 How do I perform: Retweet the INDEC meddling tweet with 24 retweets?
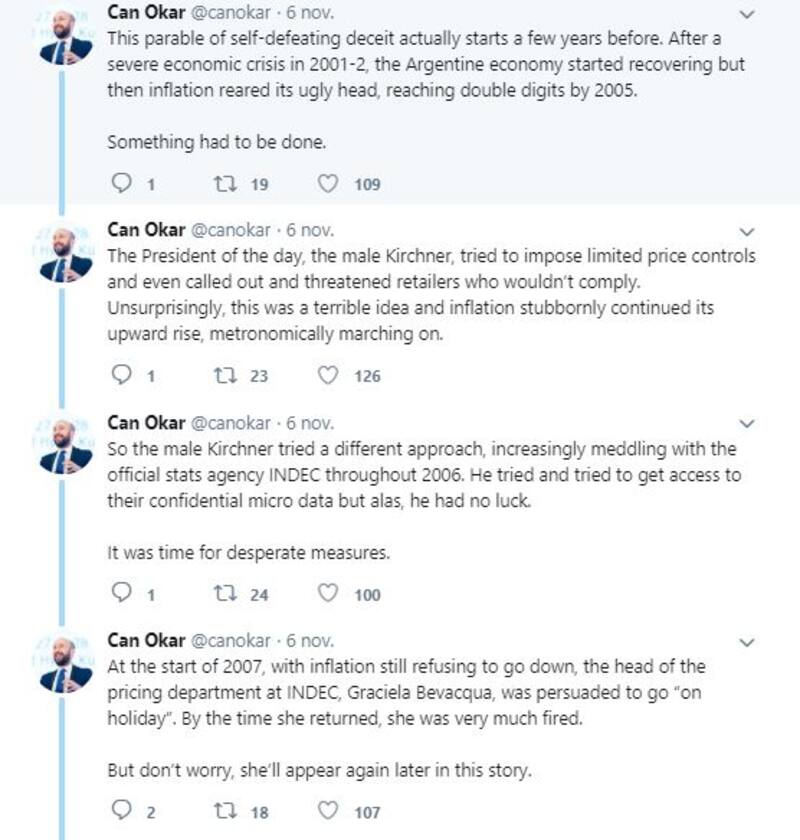click(x=225, y=594)
